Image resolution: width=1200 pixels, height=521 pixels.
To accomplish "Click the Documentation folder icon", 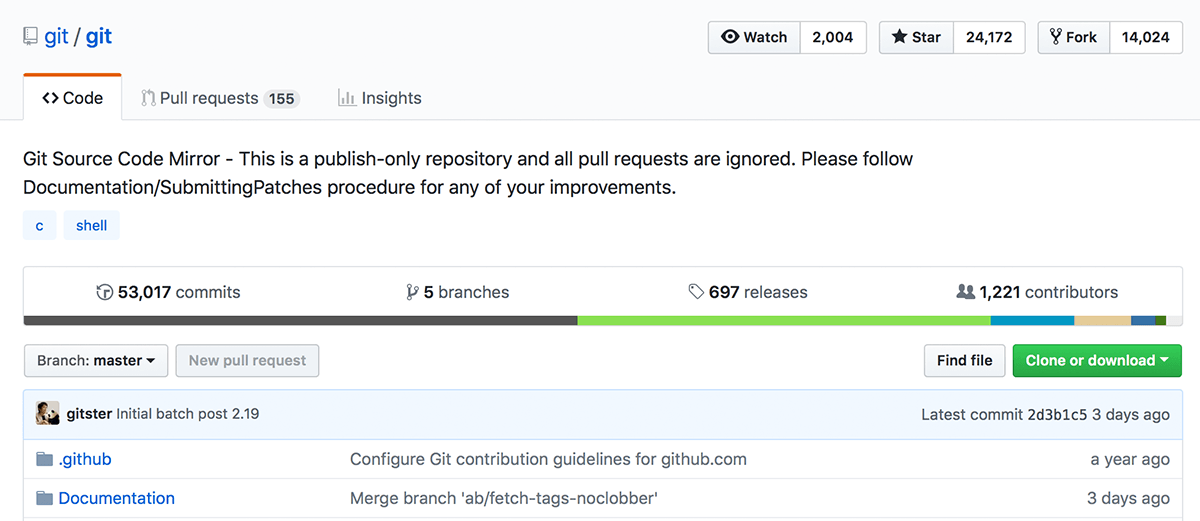I will click(44, 498).
